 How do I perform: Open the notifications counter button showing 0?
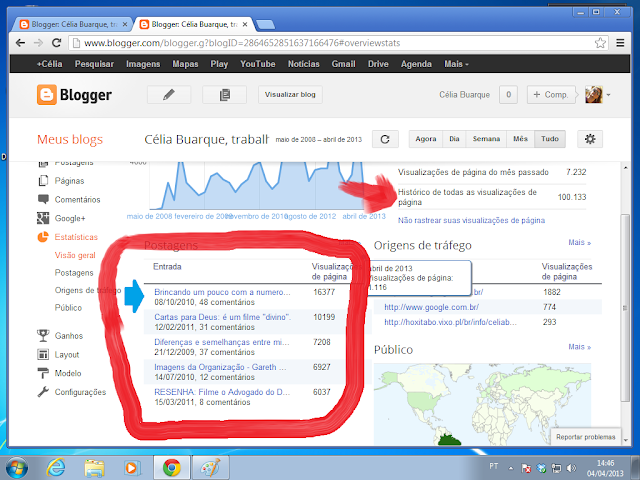pyautogui.click(x=509, y=95)
